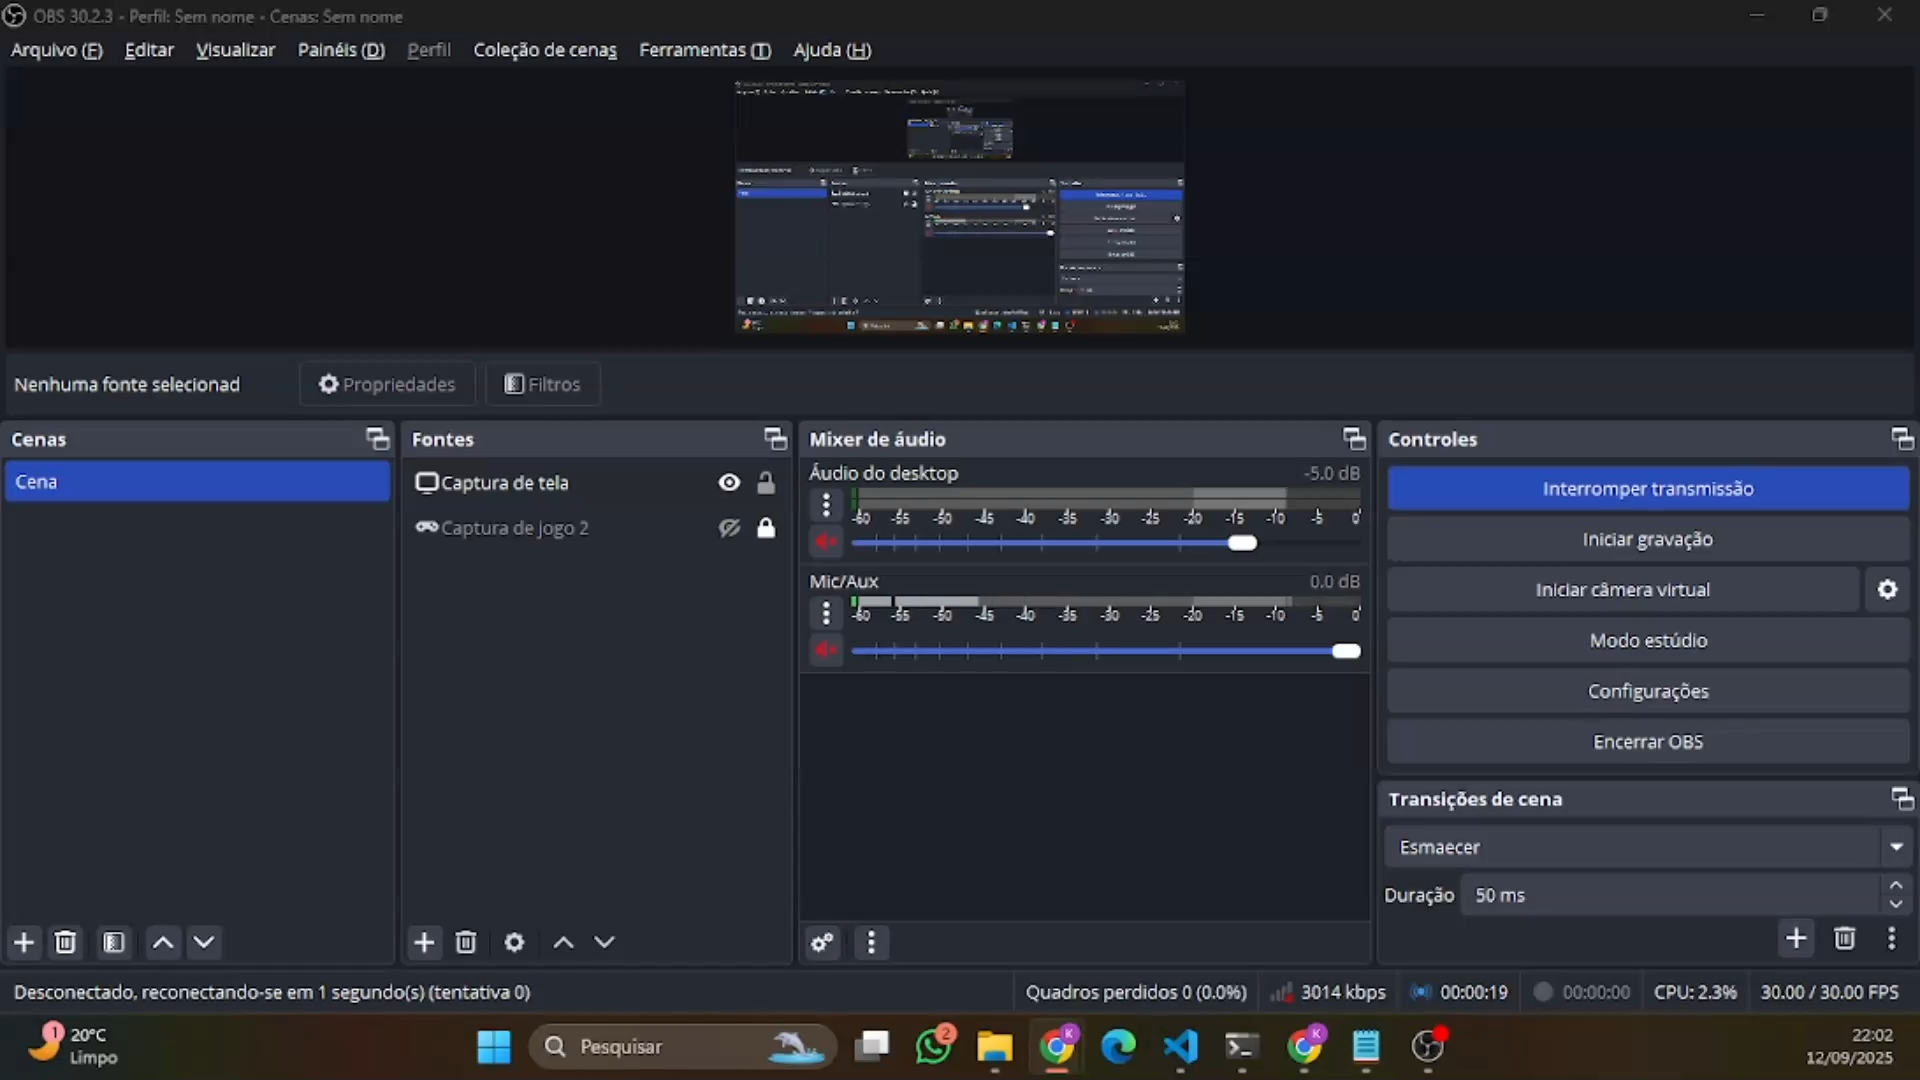Undock the Cenas panel

pyautogui.click(x=377, y=438)
